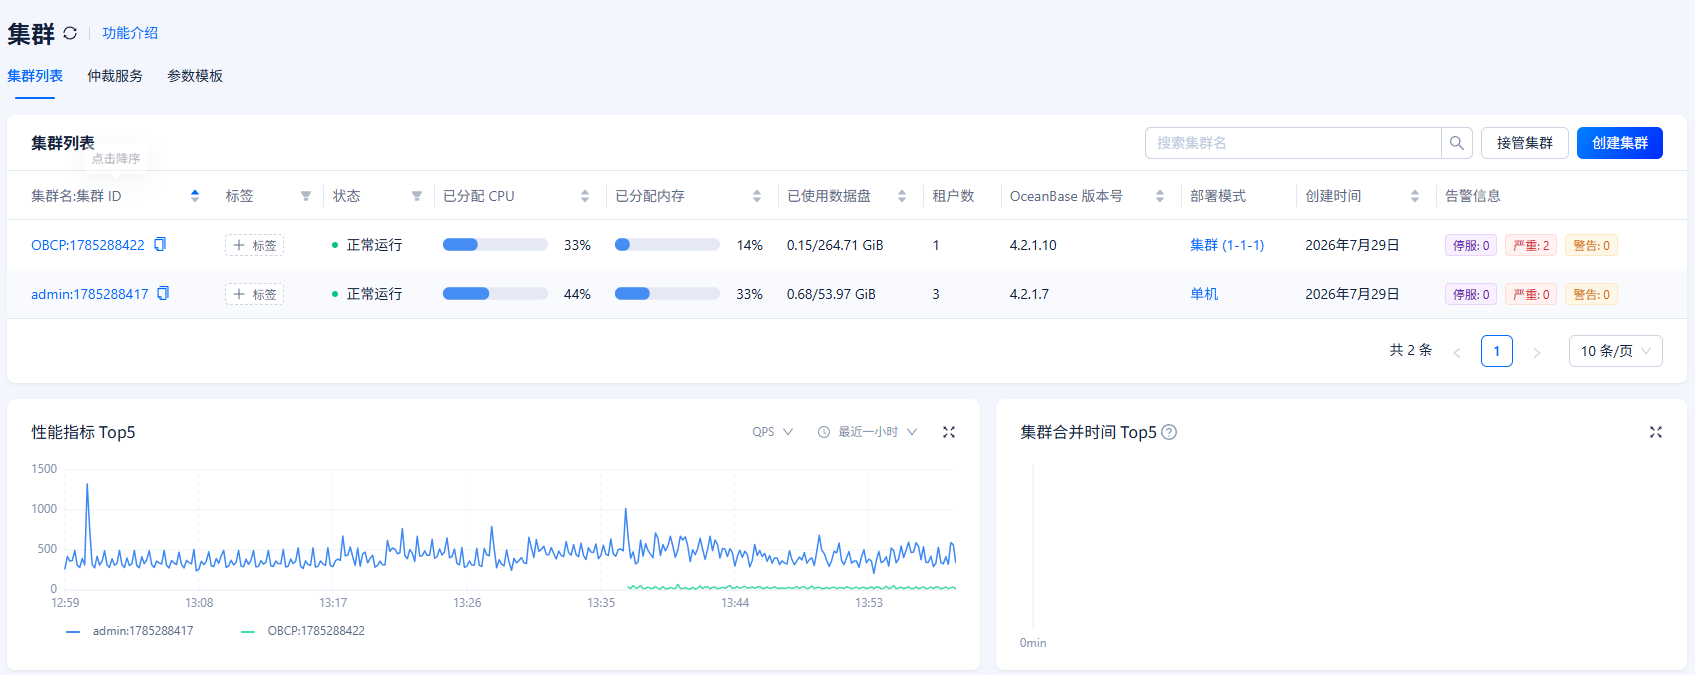Viewport: 1695px width, 675px height.
Task: Click 停服: 0 badge in OBCP row
Action: tap(1471, 245)
